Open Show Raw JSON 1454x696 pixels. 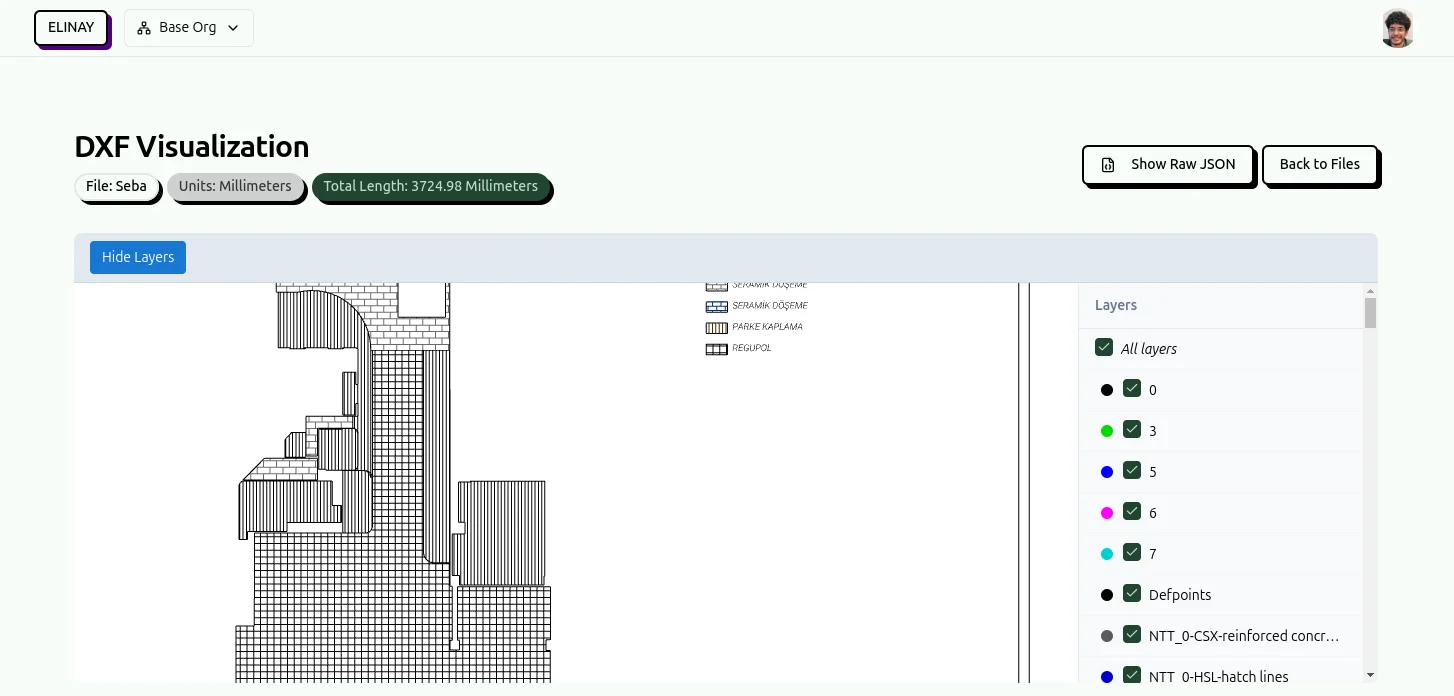click(x=1168, y=164)
